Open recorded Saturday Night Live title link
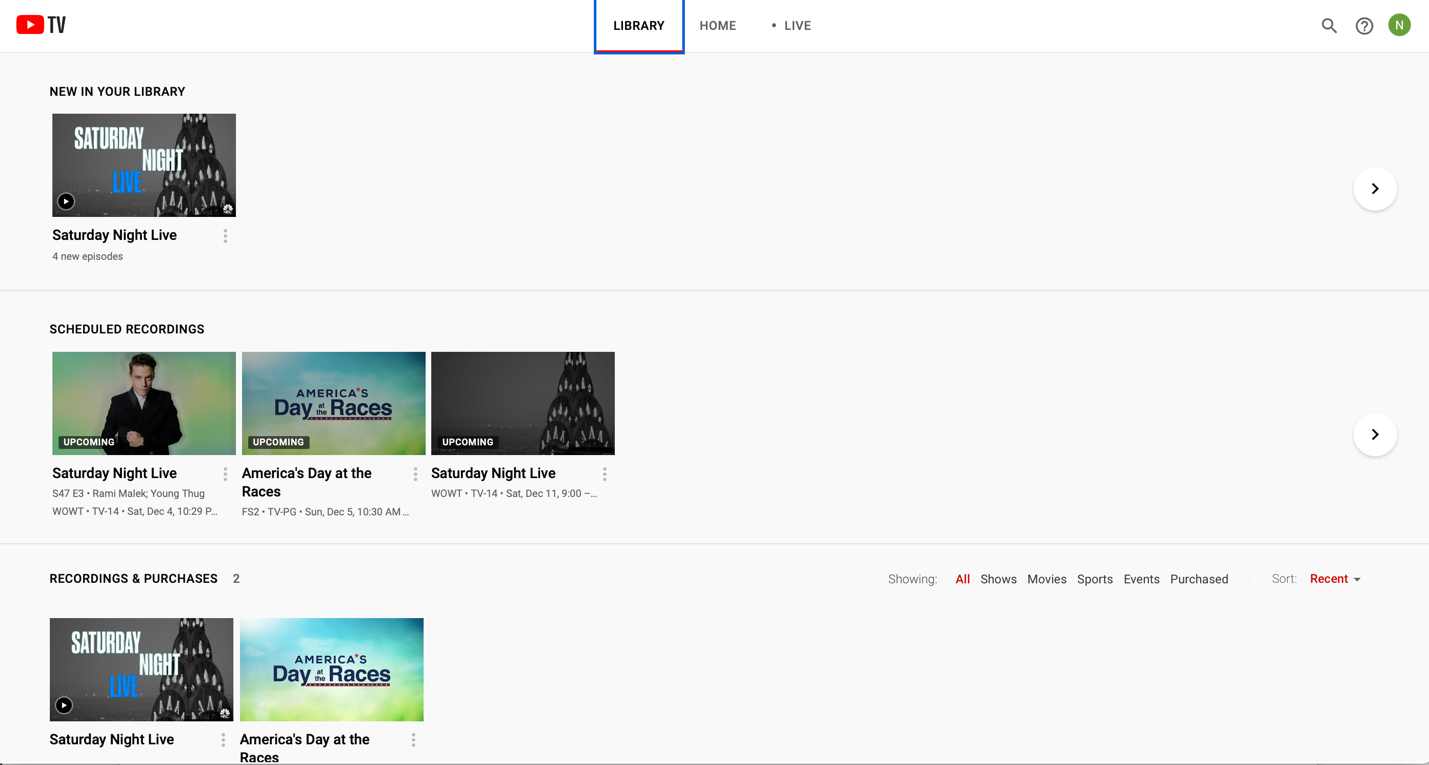 112,739
